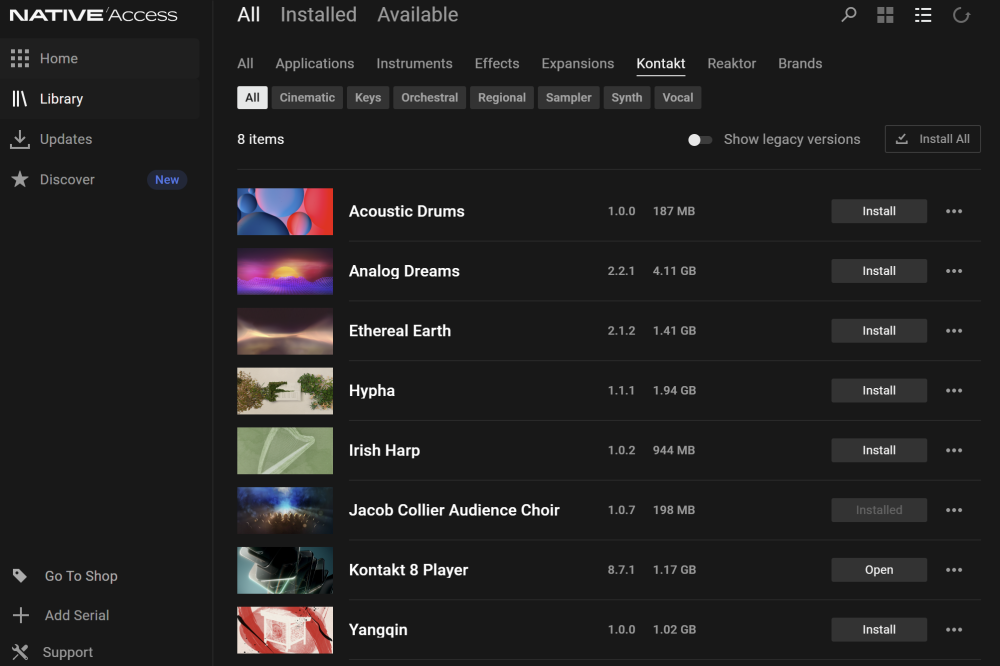Filter by Synth tag

click(x=627, y=98)
